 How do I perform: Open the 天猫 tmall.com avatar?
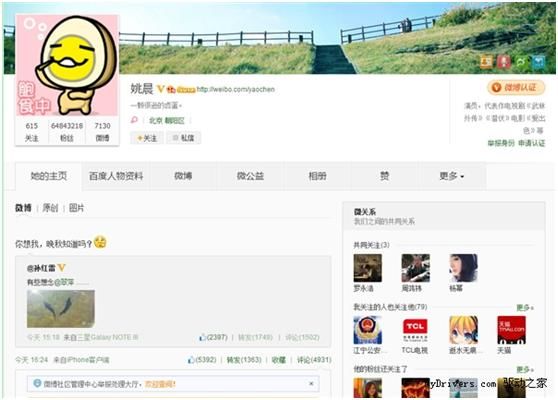point(511,330)
